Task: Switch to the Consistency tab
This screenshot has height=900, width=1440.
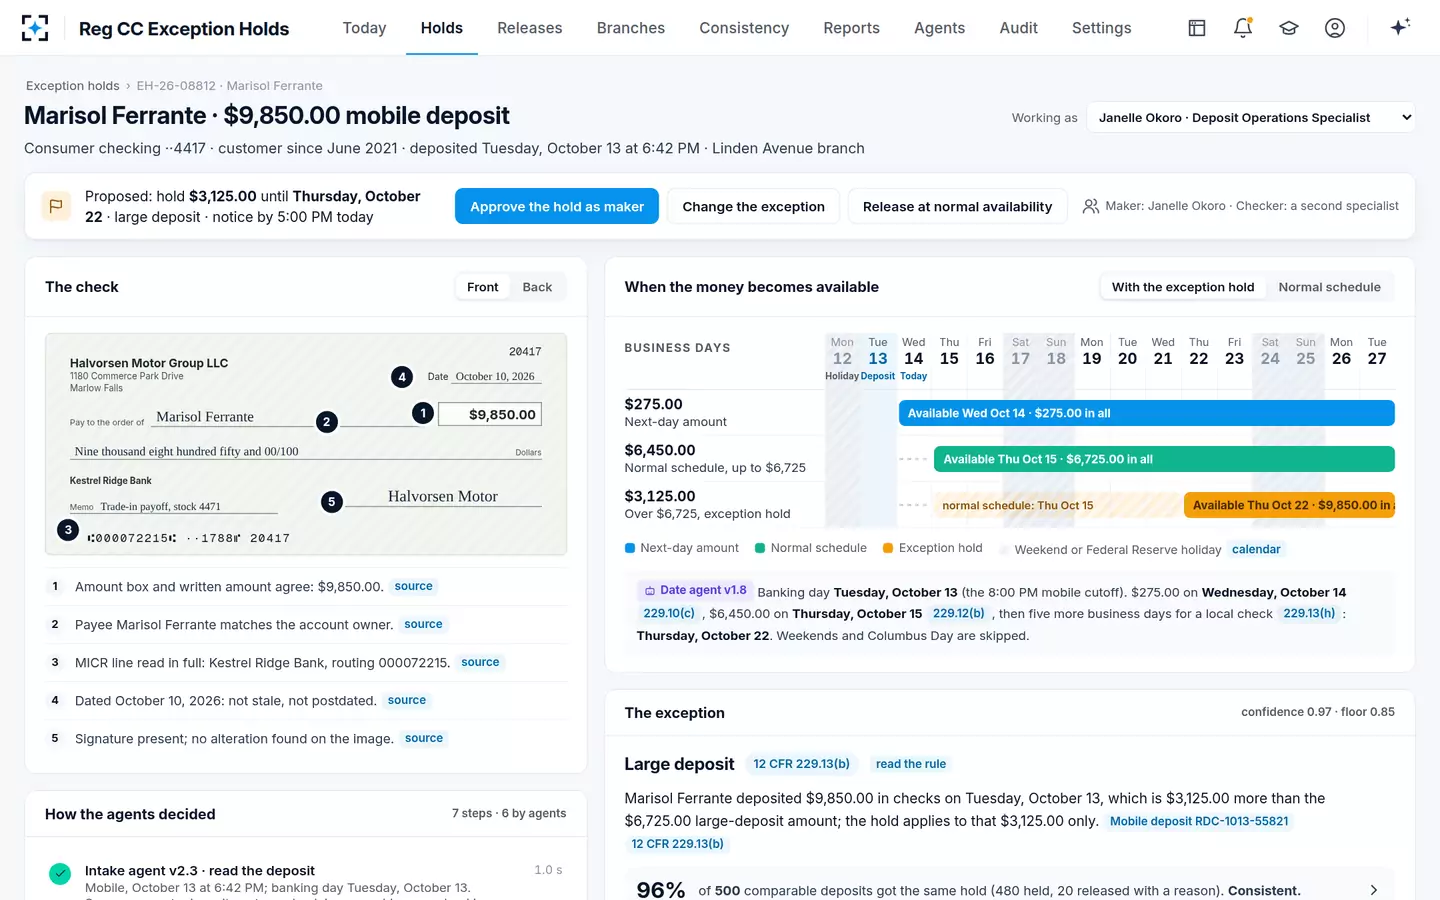Action: click(x=744, y=28)
